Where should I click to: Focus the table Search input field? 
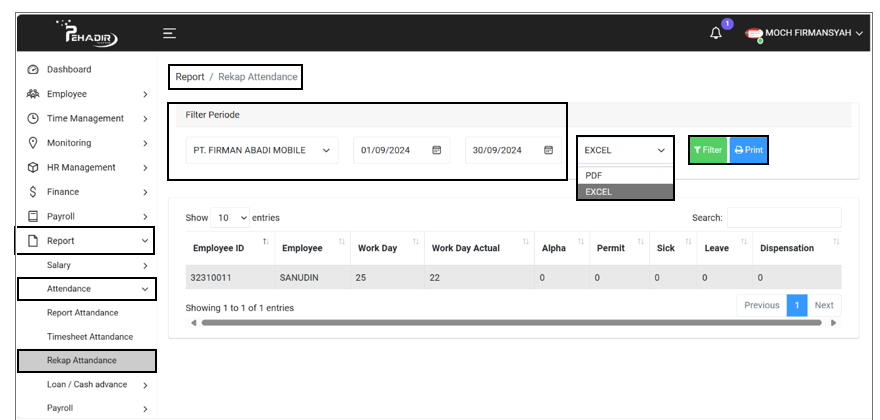pos(783,217)
